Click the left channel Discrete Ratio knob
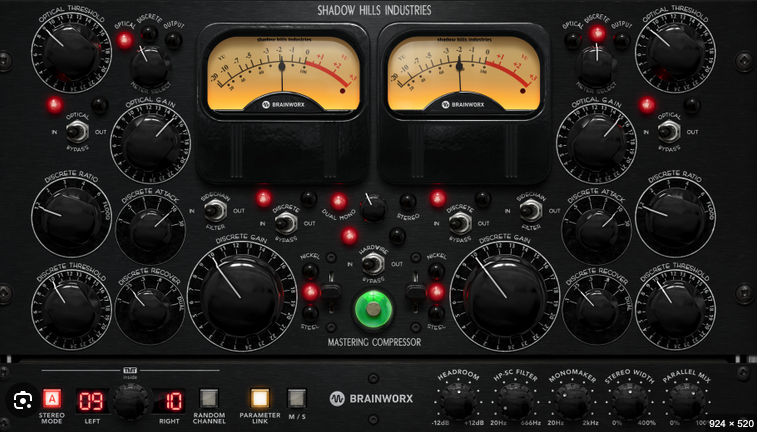Viewport: 757px width, 432px height. pos(71,218)
